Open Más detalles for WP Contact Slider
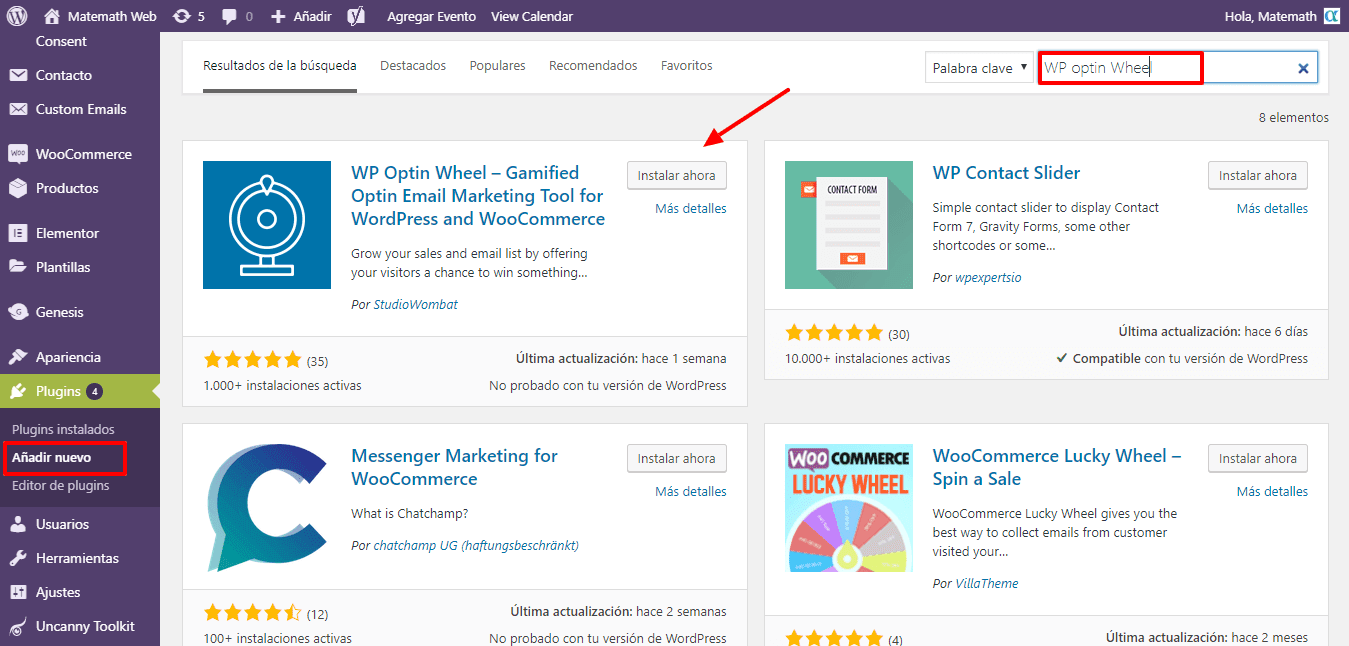The image size is (1349, 646). 1272,209
